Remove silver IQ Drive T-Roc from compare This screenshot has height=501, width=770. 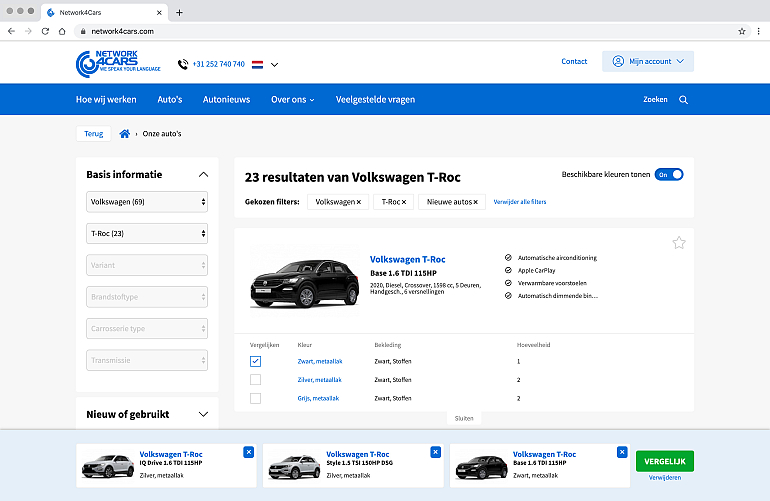pyautogui.click(x=248, y=452)
